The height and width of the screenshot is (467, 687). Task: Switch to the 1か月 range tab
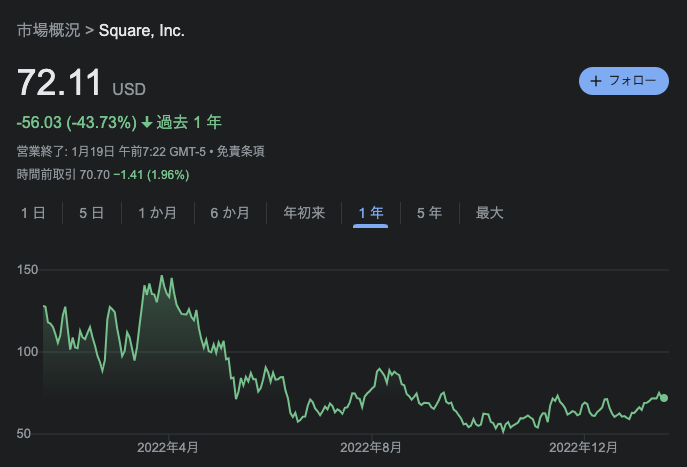pyautogui.click(x=157, y=213)
